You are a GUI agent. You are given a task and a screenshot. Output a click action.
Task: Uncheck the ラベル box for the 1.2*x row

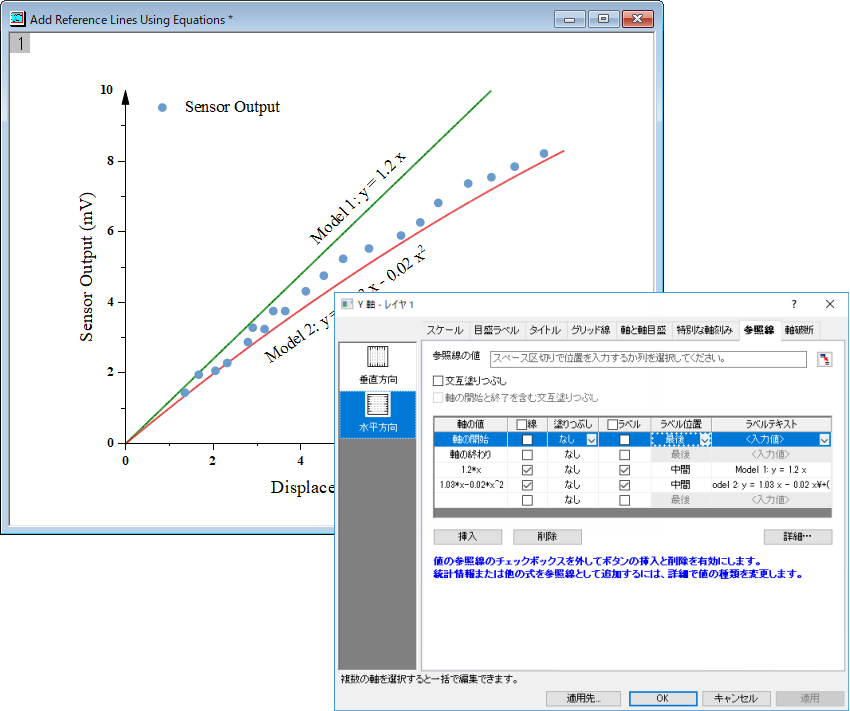(624, 470)
